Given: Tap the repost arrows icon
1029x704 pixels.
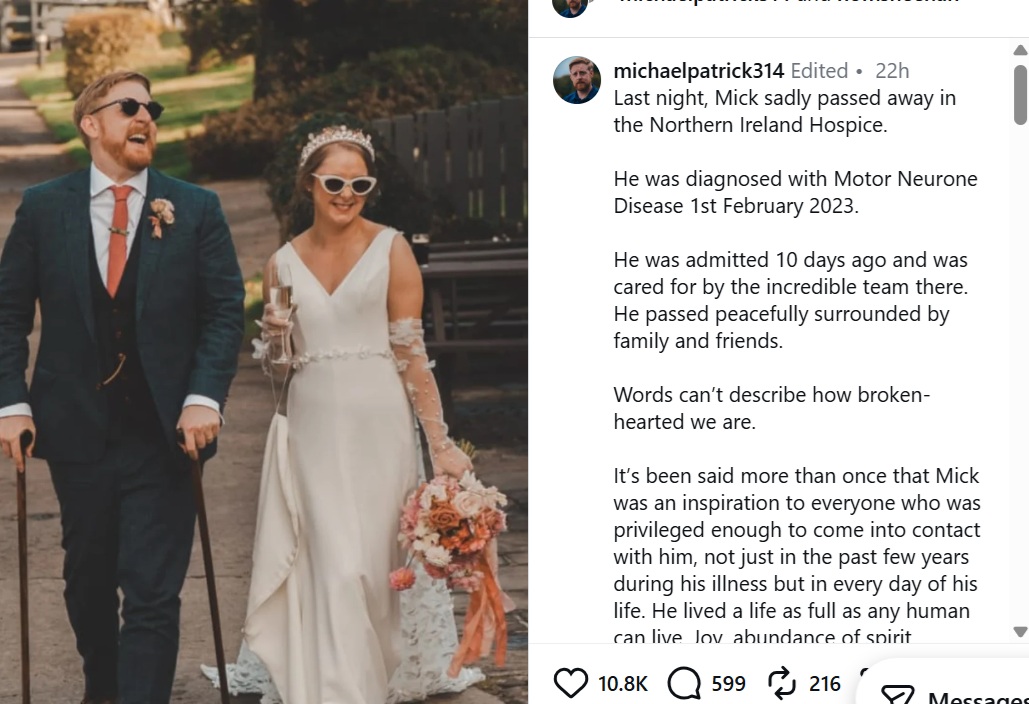Looking at the screenshot, I should (x=782, y=684).
